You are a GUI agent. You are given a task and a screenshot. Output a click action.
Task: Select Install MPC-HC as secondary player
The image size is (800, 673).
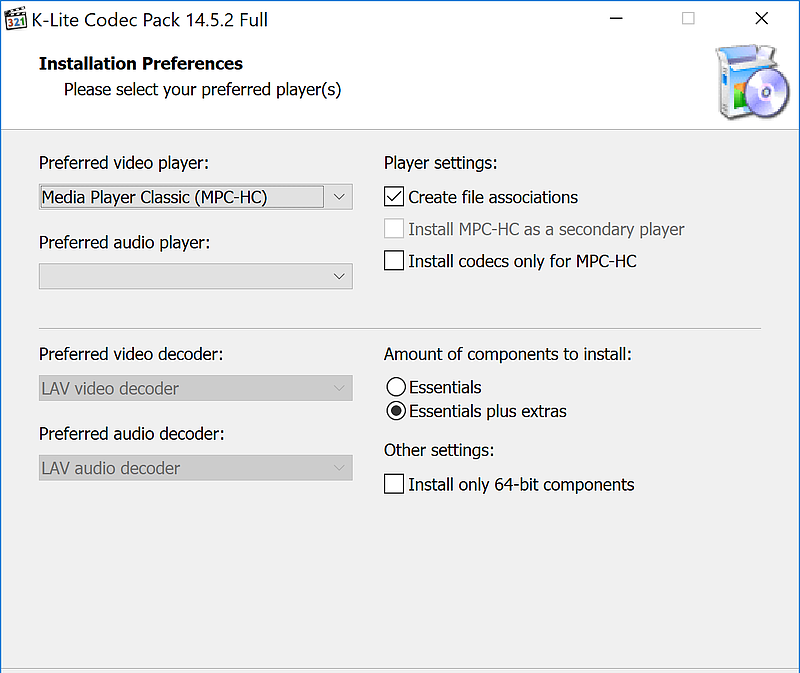pos(393,229)
